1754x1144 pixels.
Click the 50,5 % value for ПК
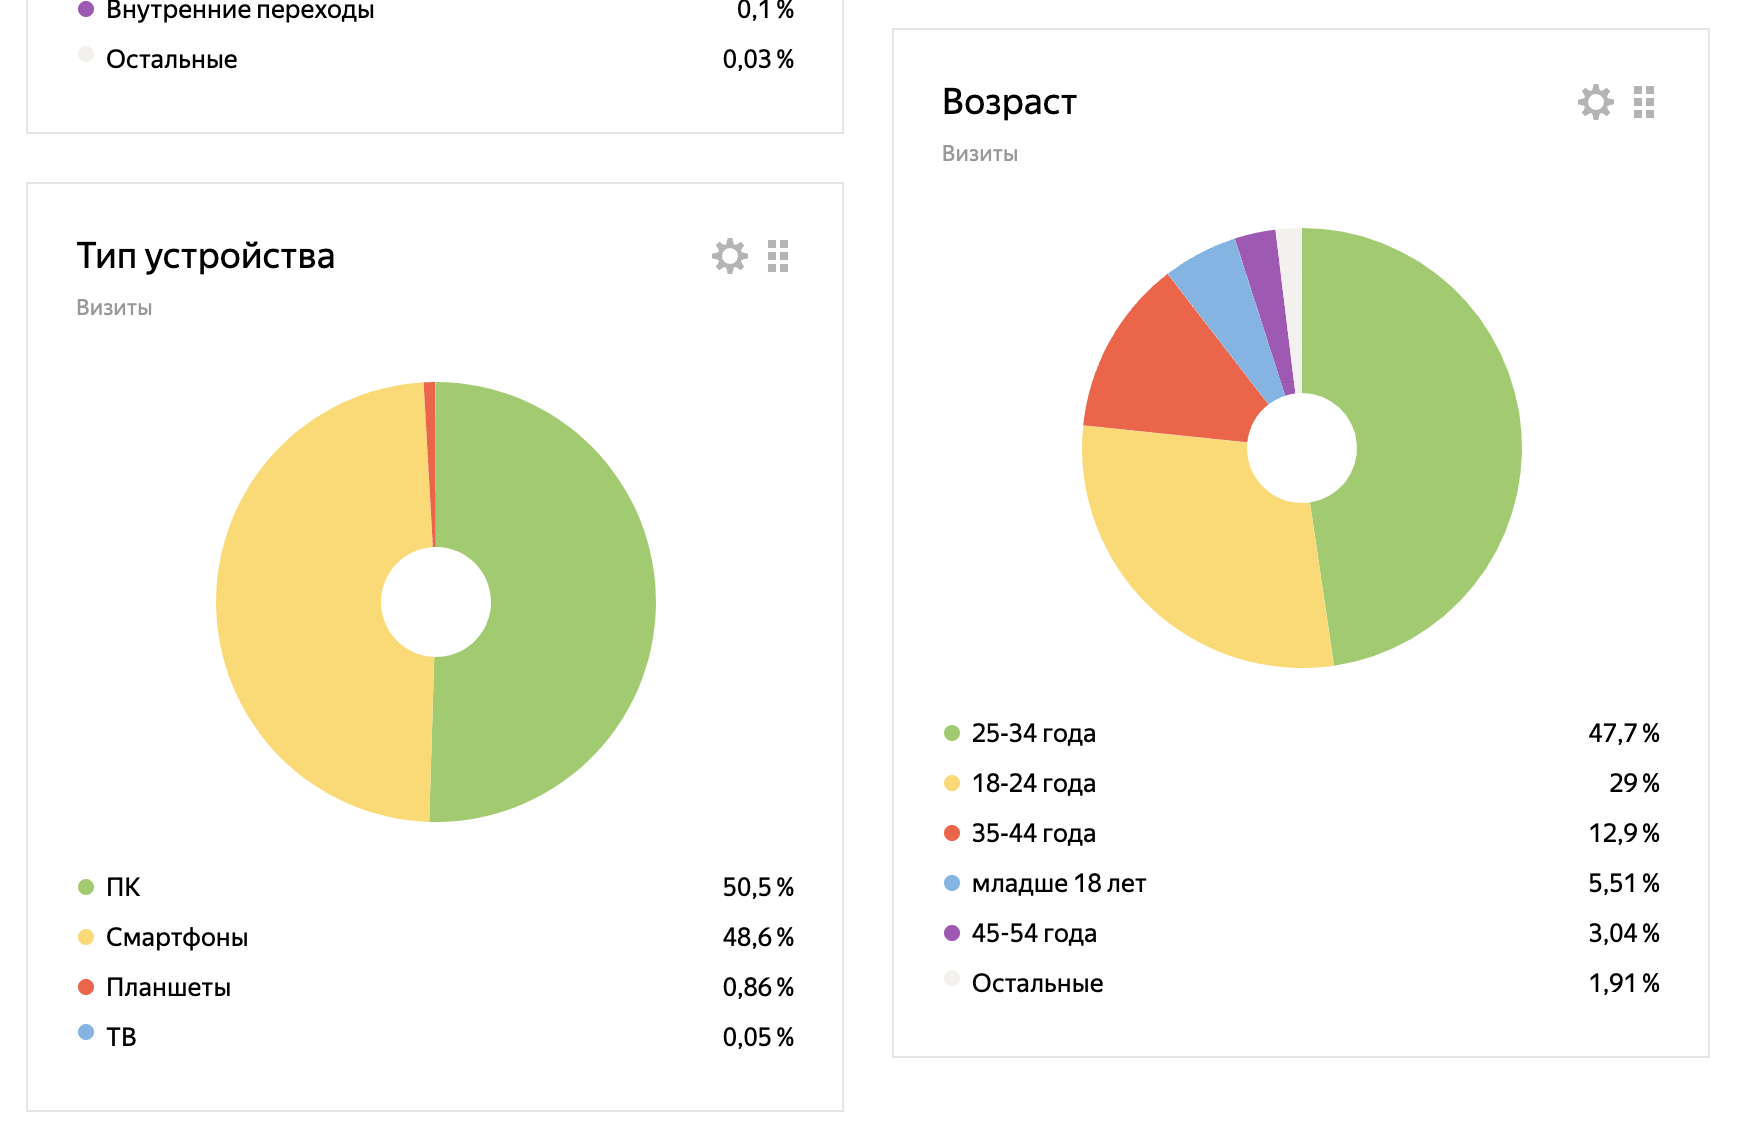(758, 887)
